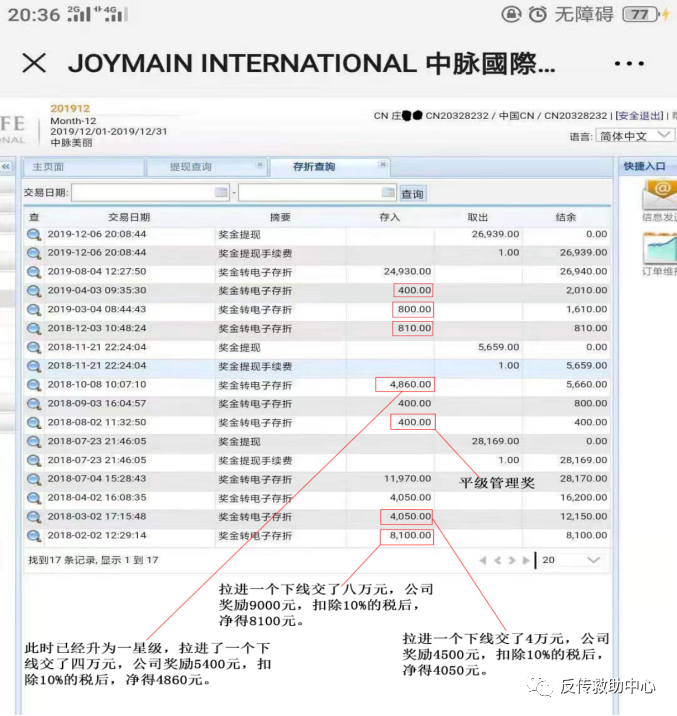Screen dimensions: 677x716
Task: Close the JOYMAIN INTERNATIONAL page with X
Action: [34, 64]
